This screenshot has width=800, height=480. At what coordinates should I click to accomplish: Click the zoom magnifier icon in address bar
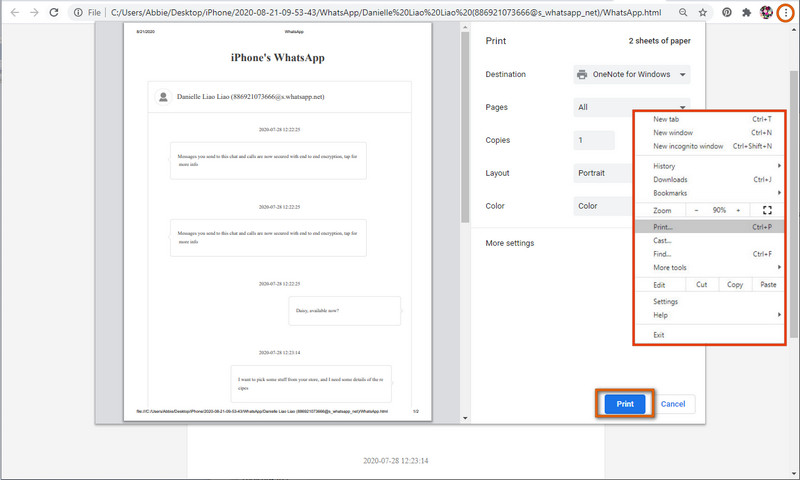(683, 12)
